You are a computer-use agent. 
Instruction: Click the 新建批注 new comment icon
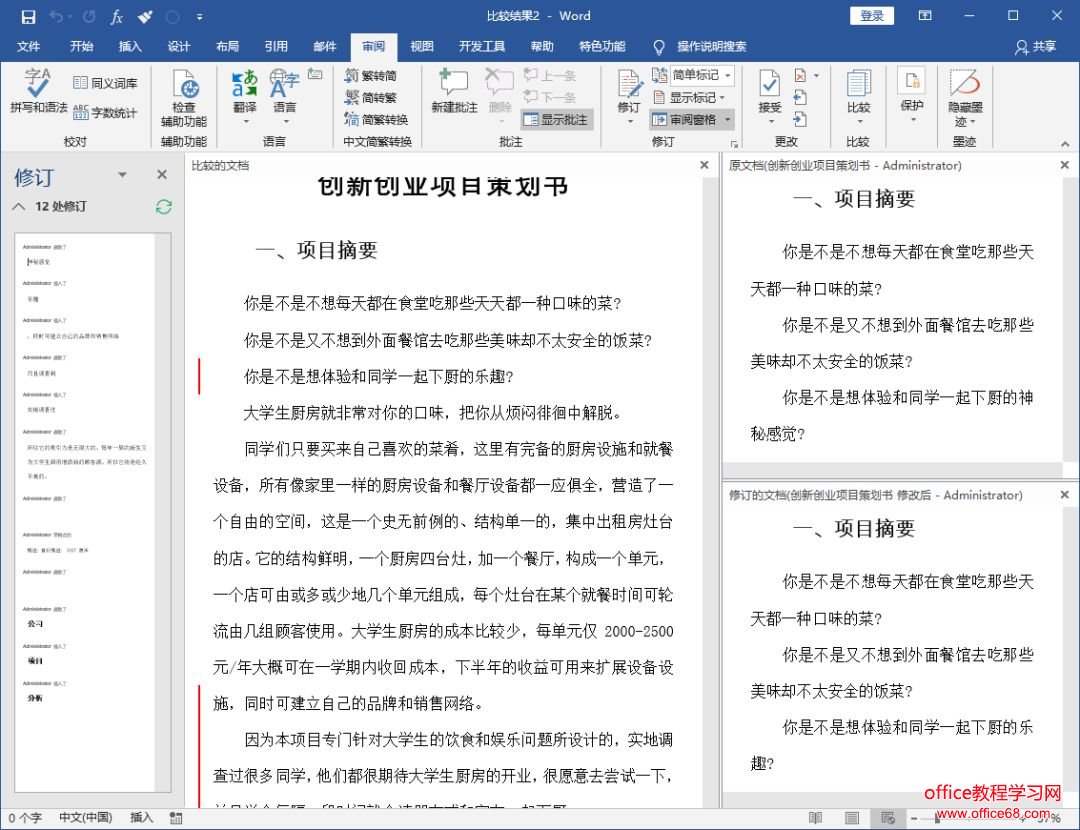[x=453, y=84]
